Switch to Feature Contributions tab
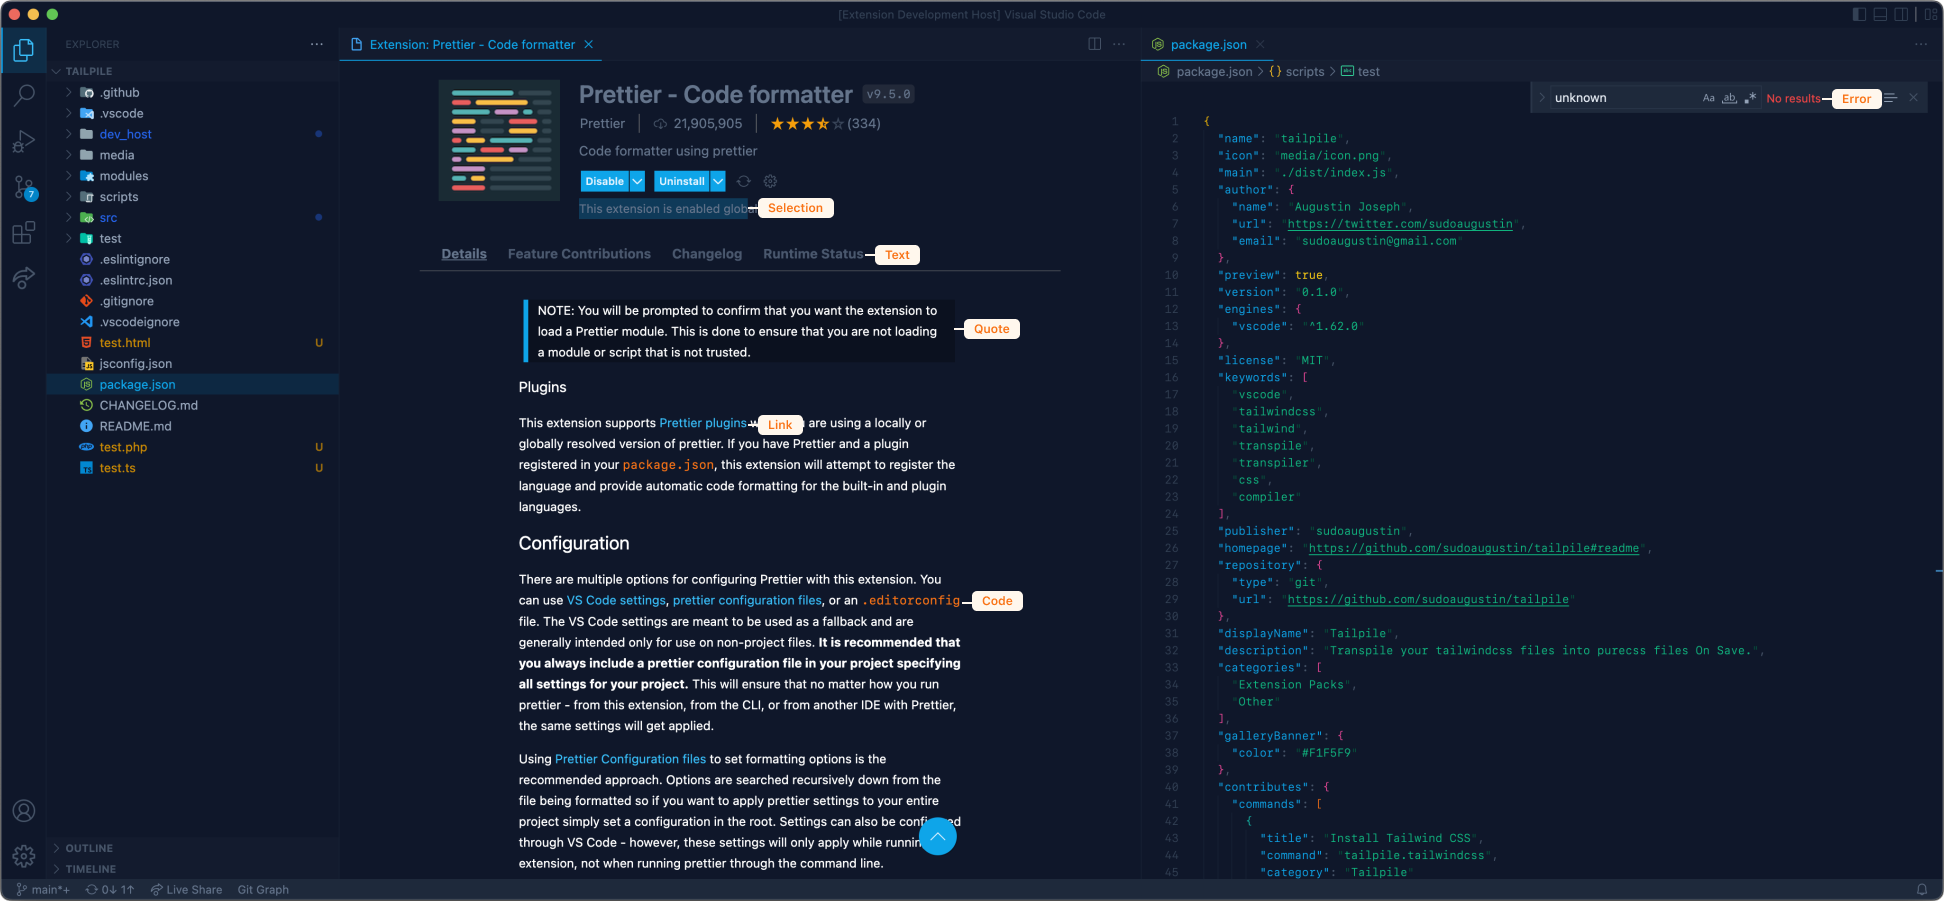 [x=579, y=254]
